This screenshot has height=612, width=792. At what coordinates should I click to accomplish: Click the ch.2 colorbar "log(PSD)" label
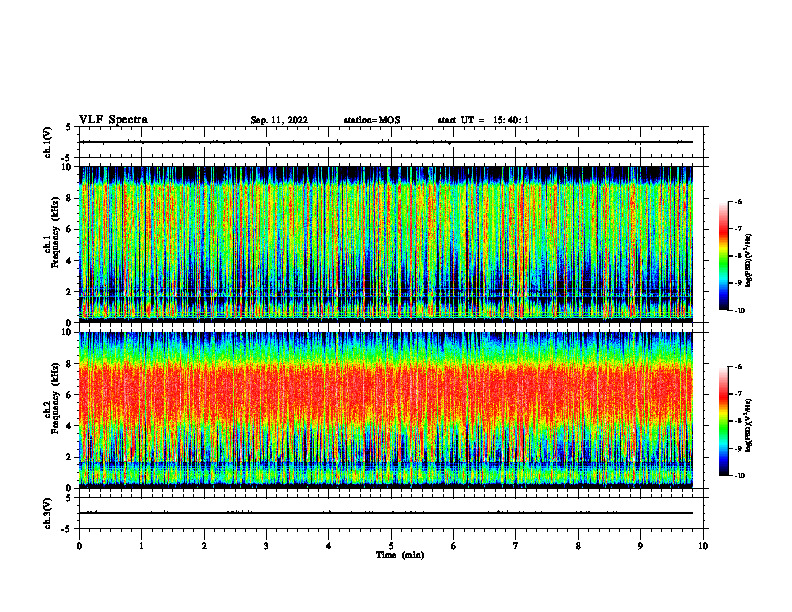pos(749,426)
